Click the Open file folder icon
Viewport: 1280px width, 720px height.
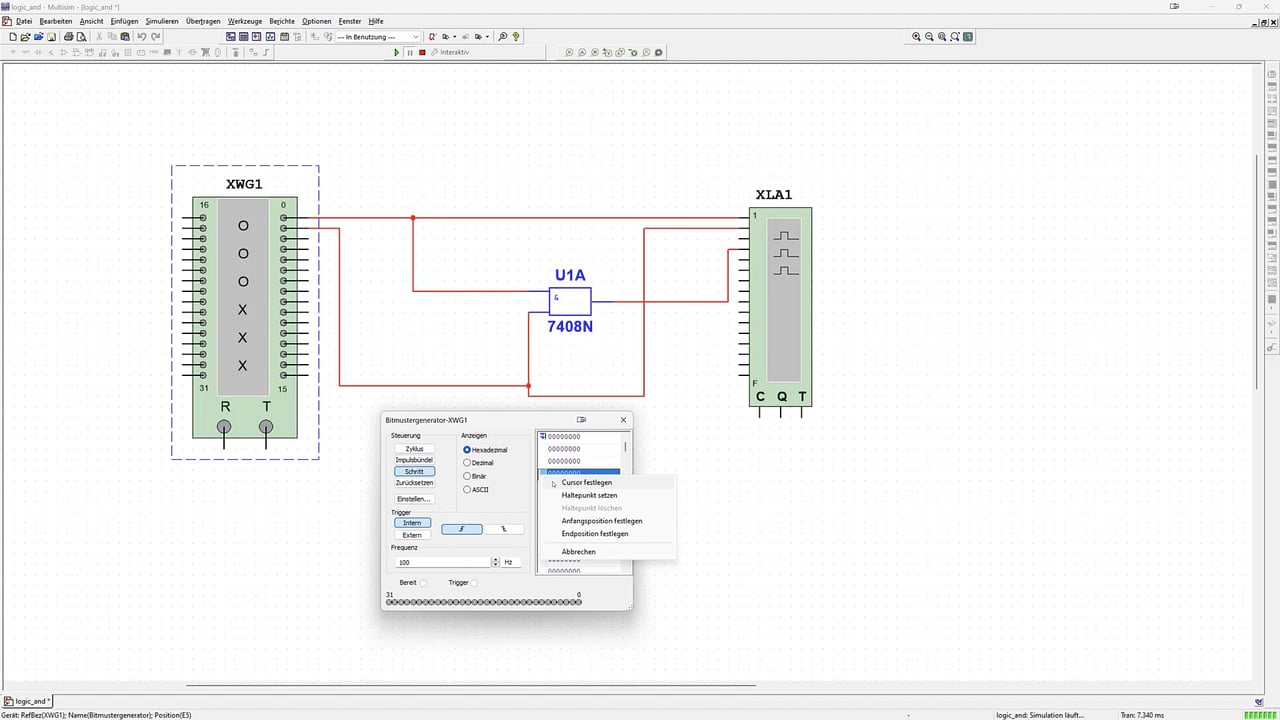pyautogui.click(x=25, y=37)
